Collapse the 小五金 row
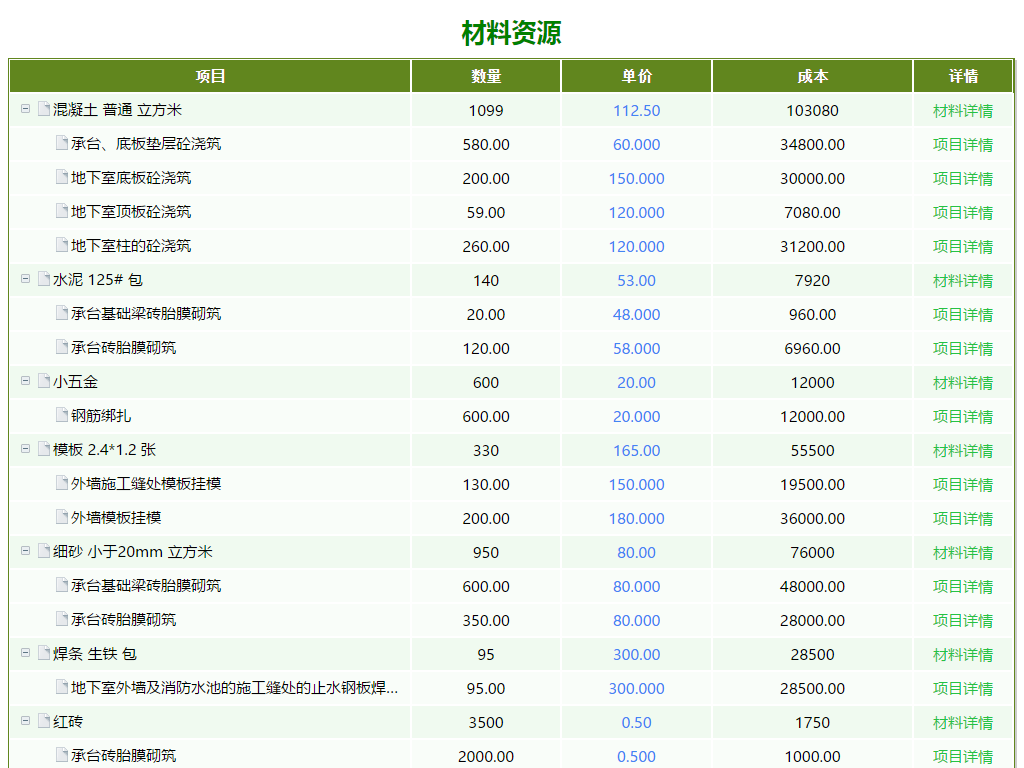Image resolution: width=1024 pixels, height=768 pixels. (x=25, y=381)
